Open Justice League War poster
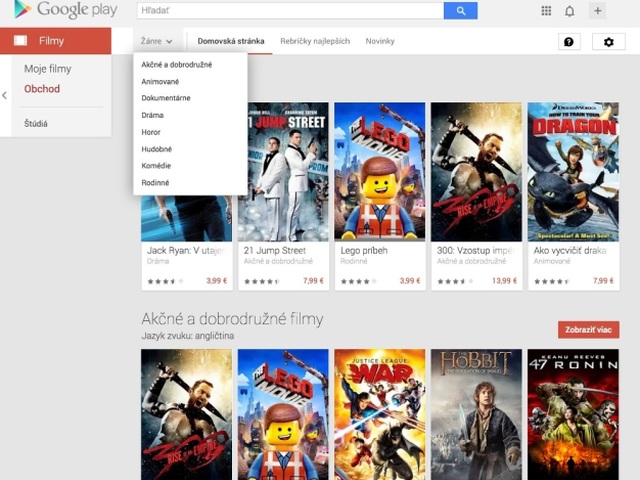This screenshot has width=640, height=480. [x=380, y=414]
